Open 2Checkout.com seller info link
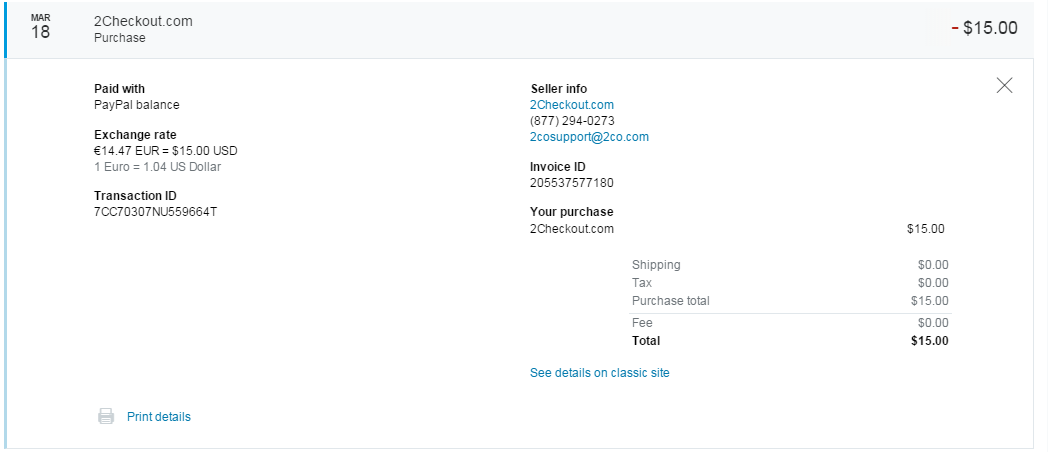This screenshot has height=452, width=1048. click(x=571, y=105)
